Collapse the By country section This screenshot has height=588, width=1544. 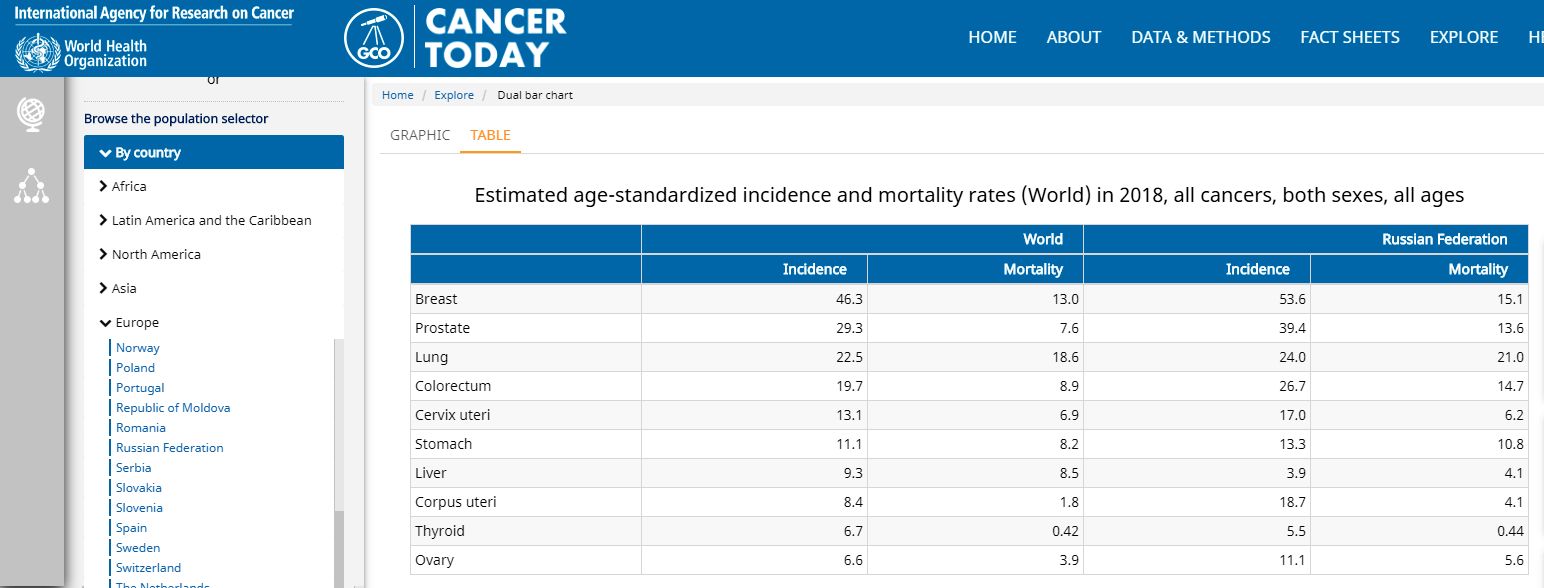(x=213, y=153)
